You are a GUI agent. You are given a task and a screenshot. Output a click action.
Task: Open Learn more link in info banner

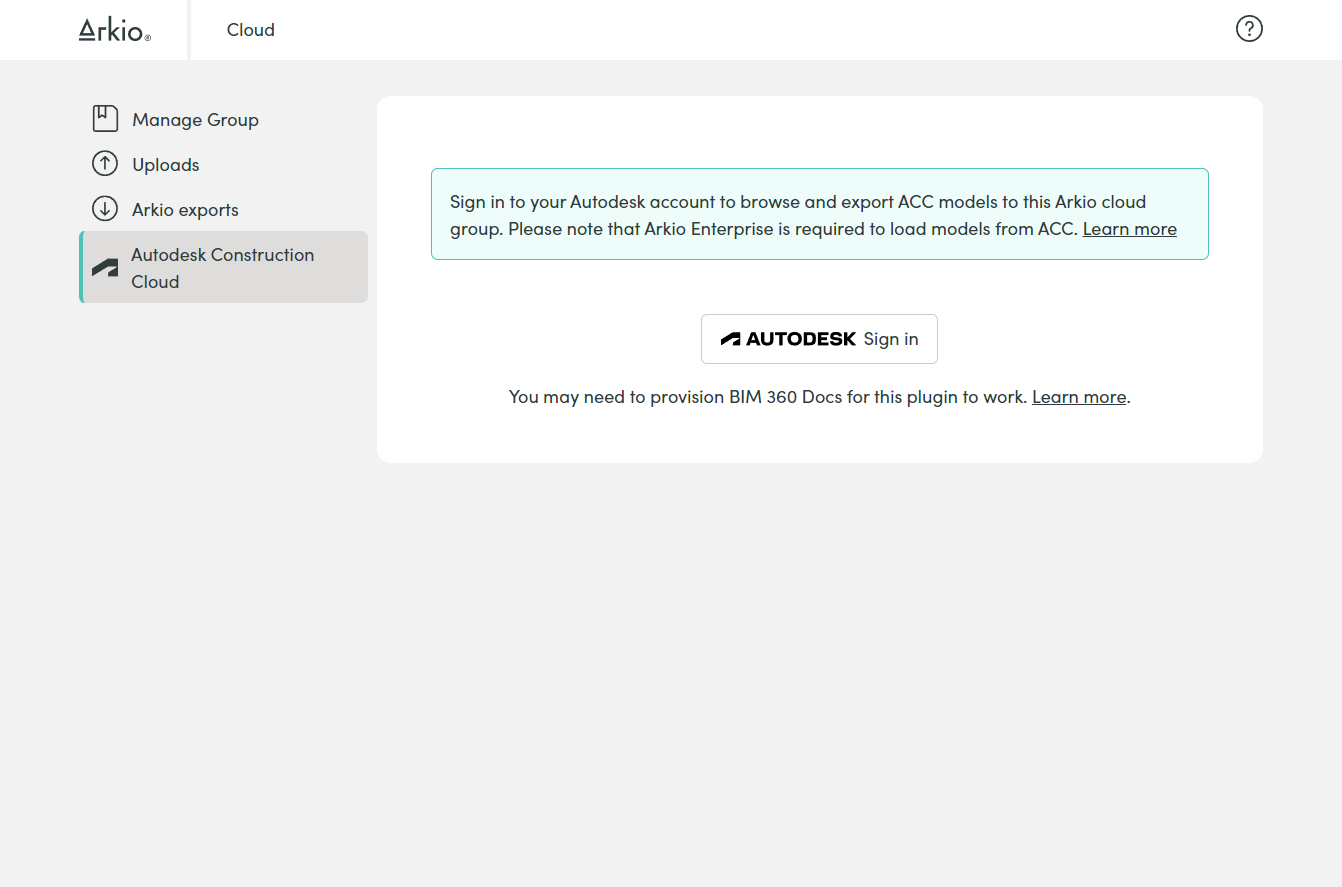pos(1129,229)
